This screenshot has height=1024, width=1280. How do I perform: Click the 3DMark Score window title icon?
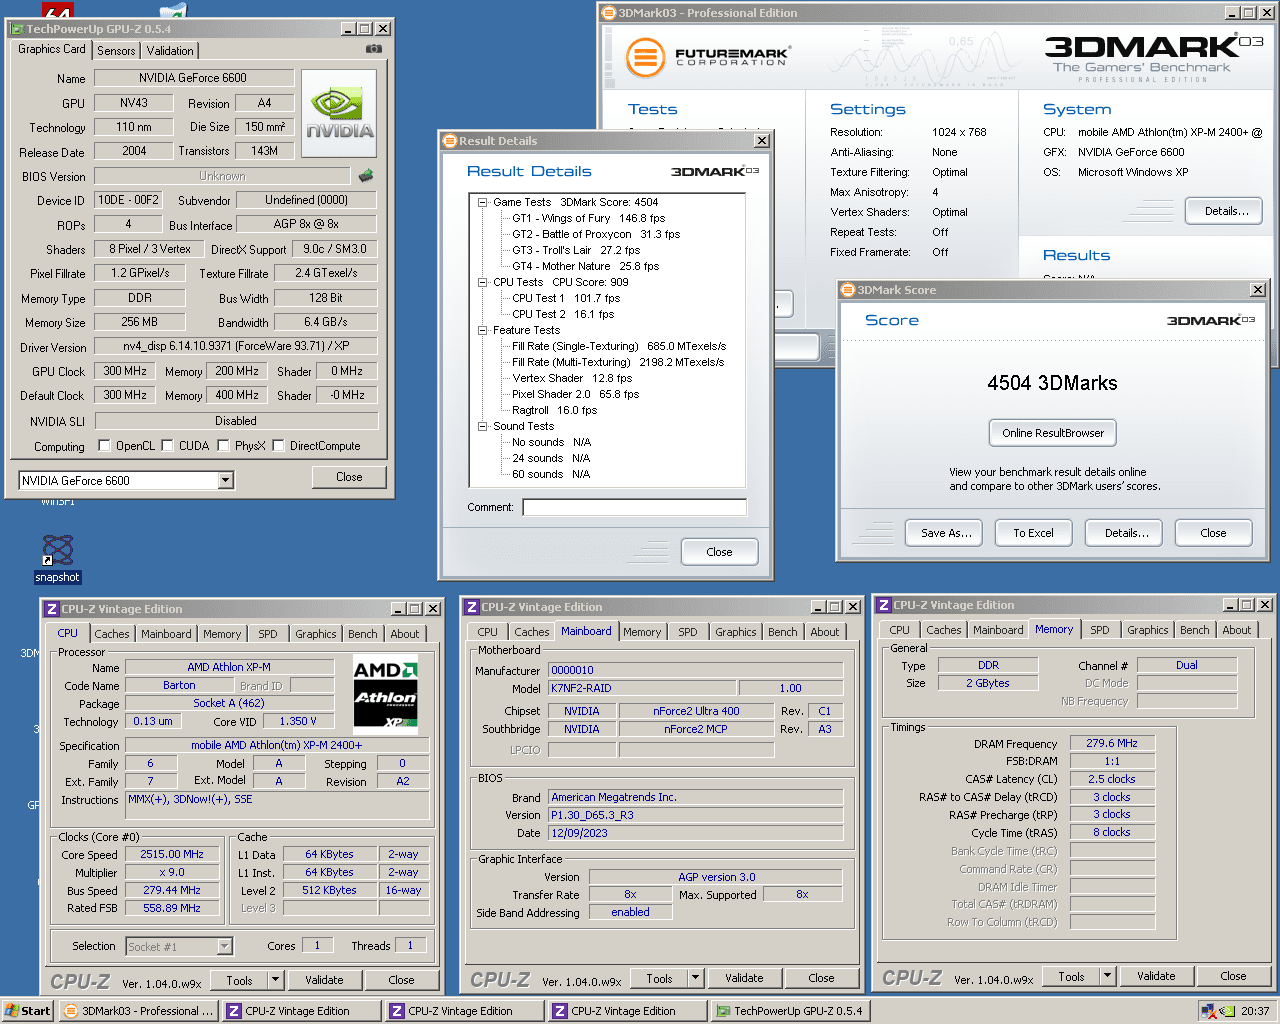click(x=848, y=290)
